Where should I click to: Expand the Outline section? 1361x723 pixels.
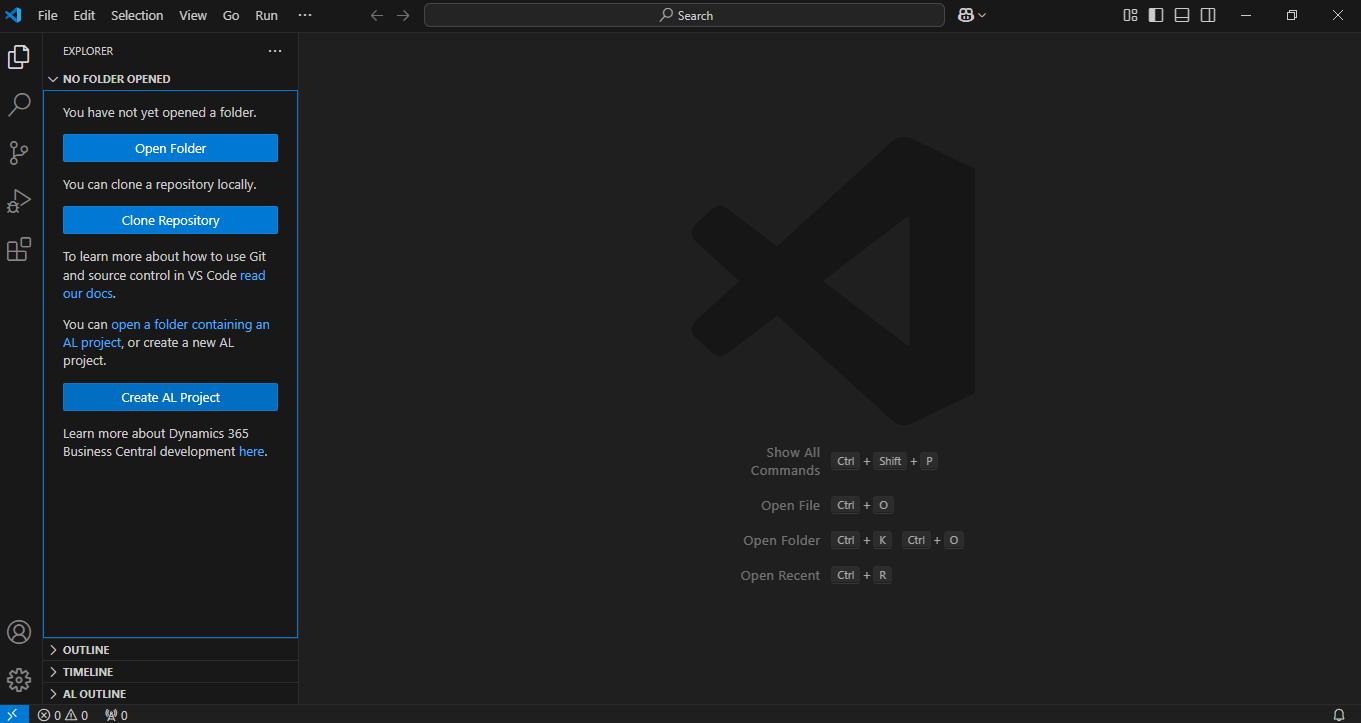pyautogui.click(x=86, y=650)
